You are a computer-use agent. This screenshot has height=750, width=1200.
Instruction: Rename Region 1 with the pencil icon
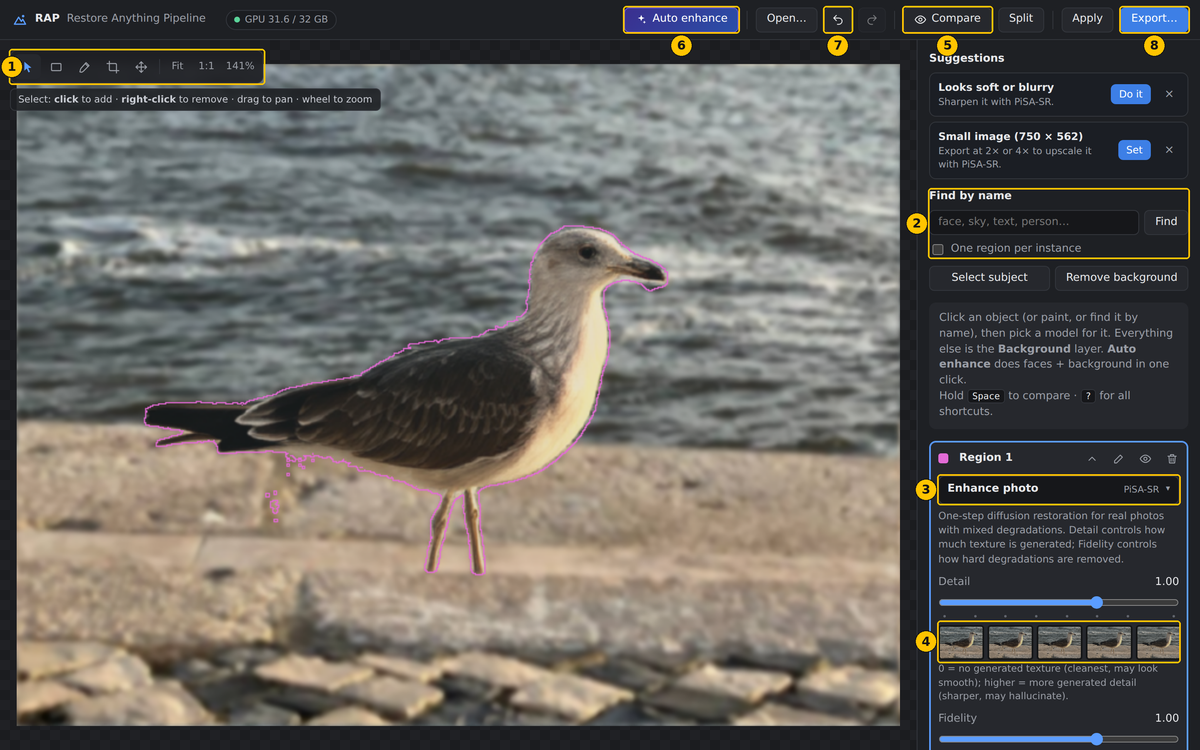coord(1118,459)
